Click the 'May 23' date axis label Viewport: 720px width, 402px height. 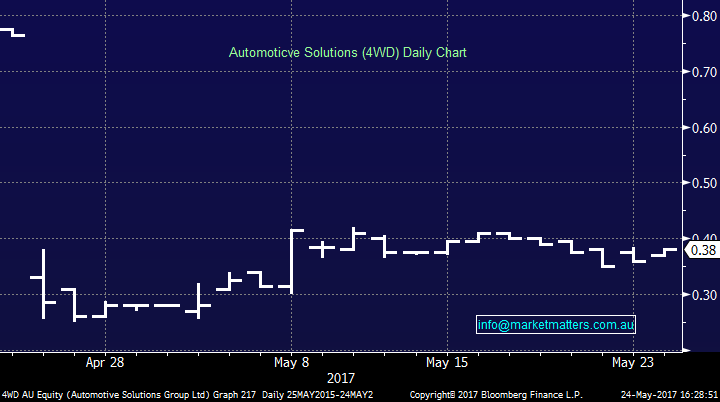coord(633,362)
